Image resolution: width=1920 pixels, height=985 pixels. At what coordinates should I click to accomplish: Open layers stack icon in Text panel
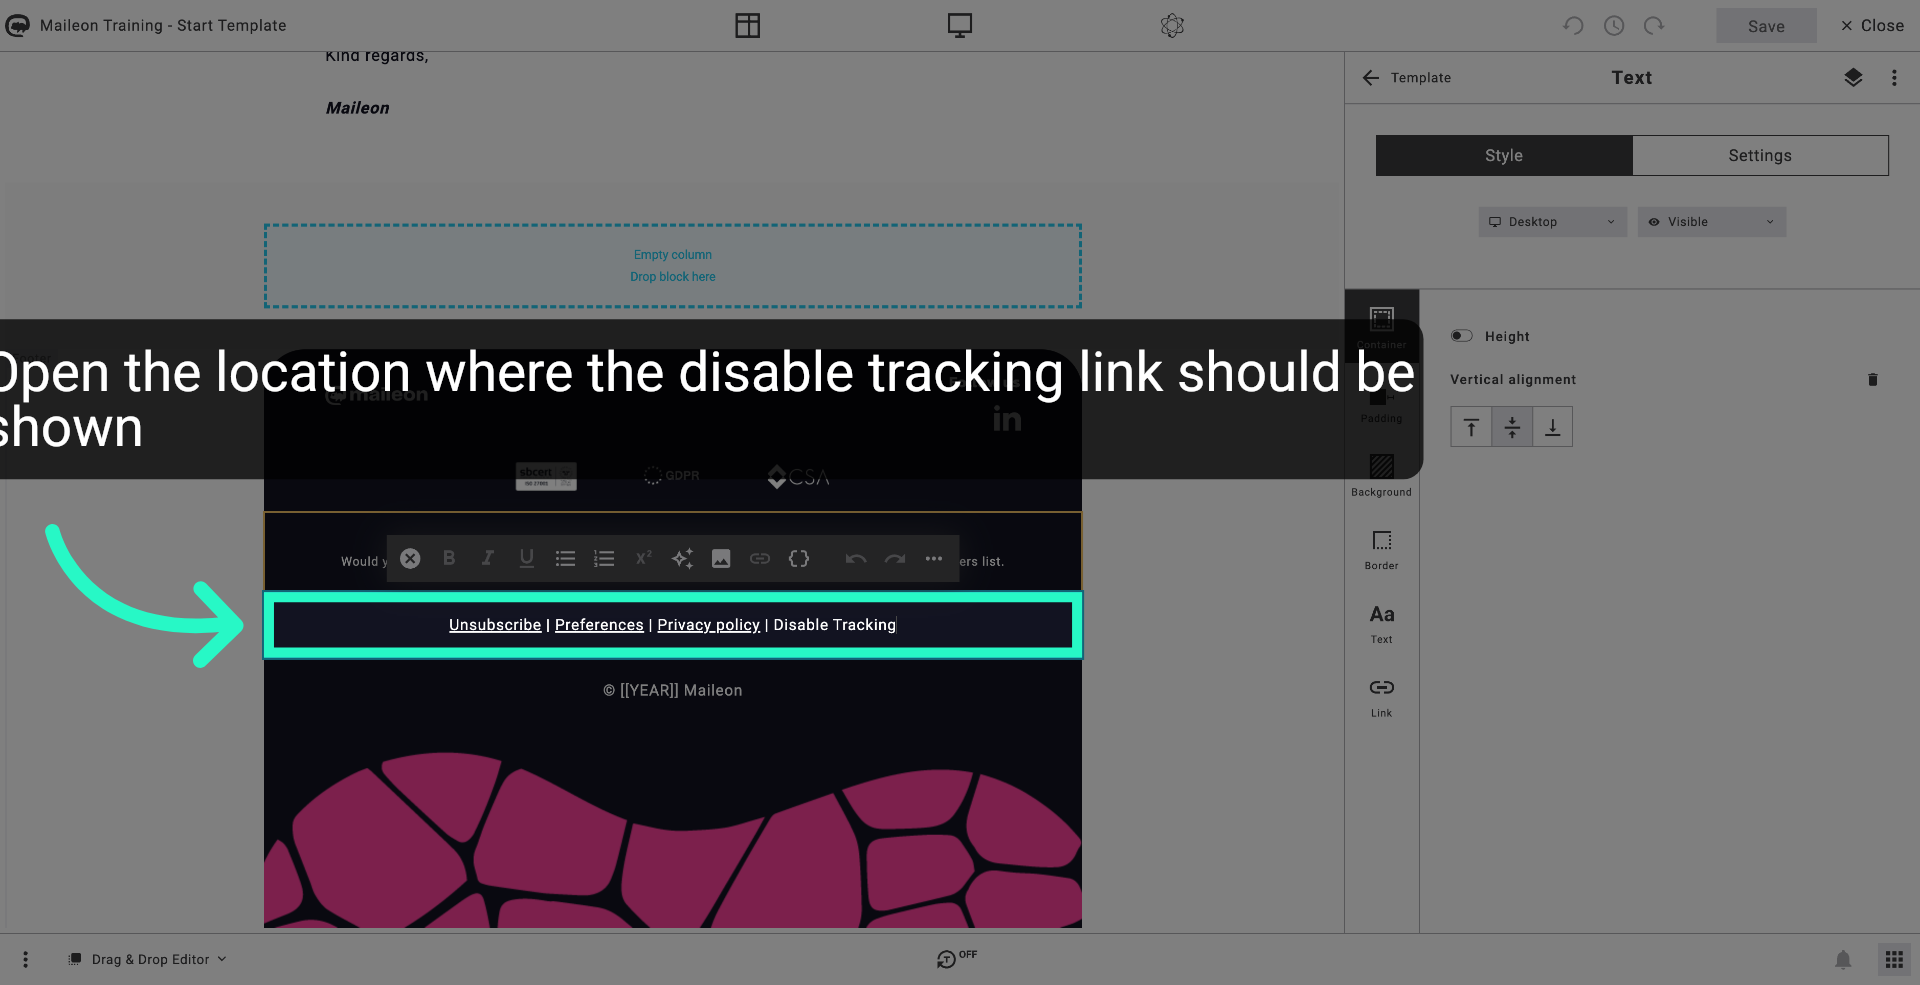click(1853, 78)
